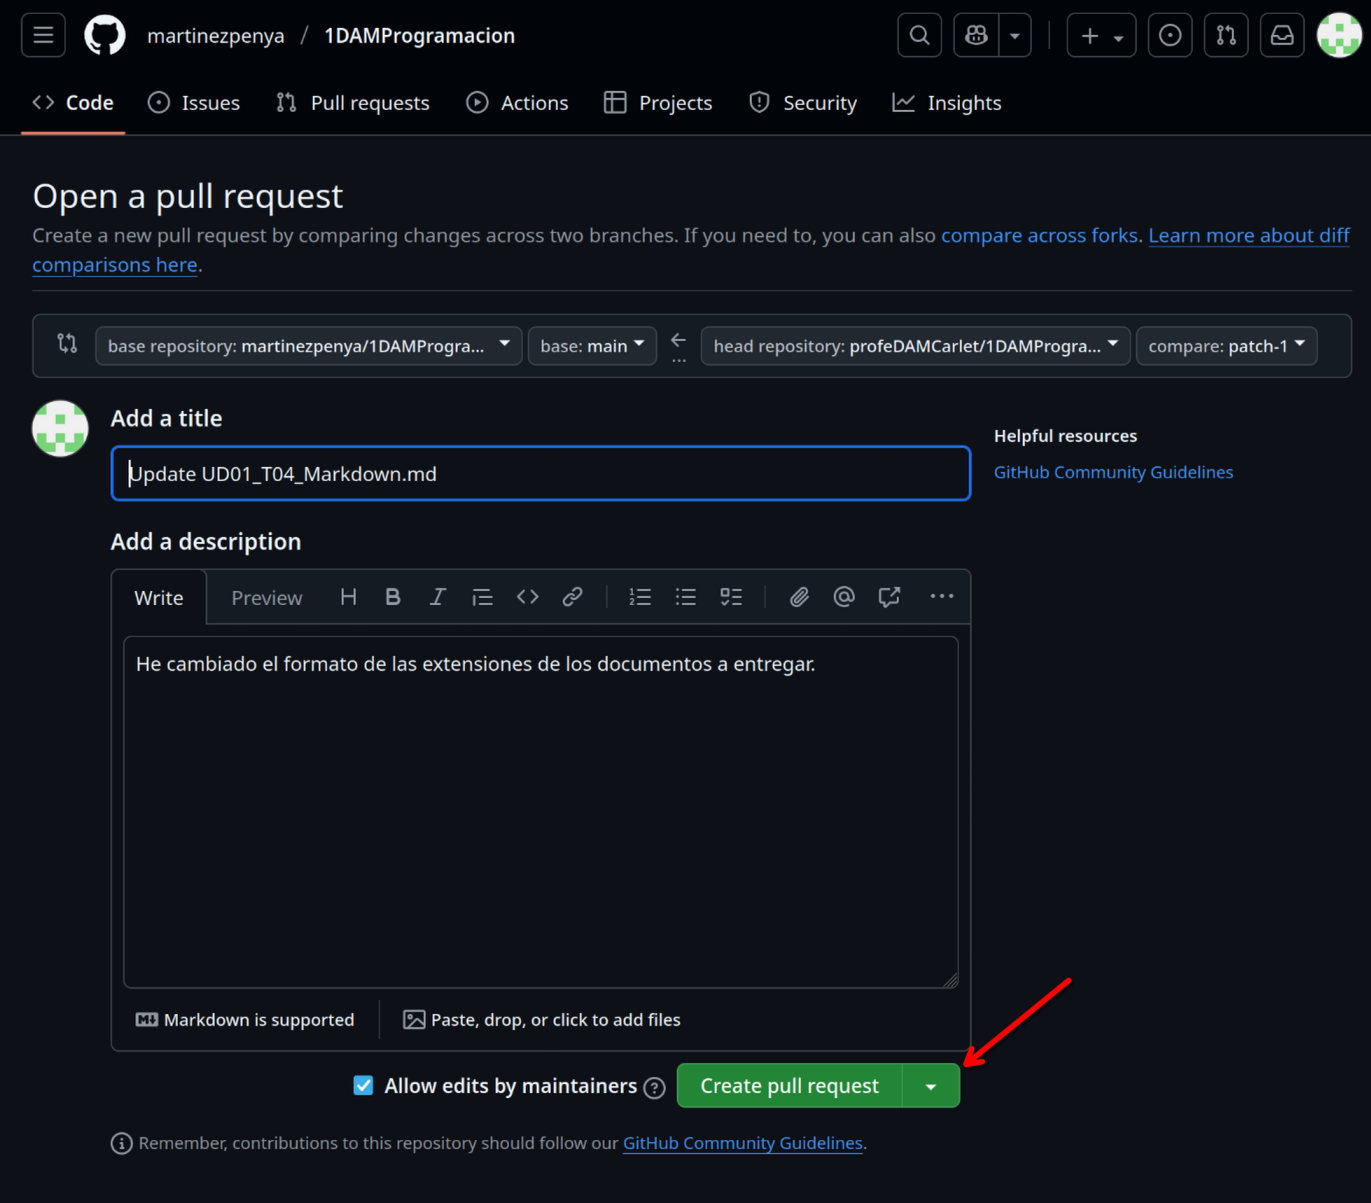Open the head repository selector for profeDAMCarlet

913,345
